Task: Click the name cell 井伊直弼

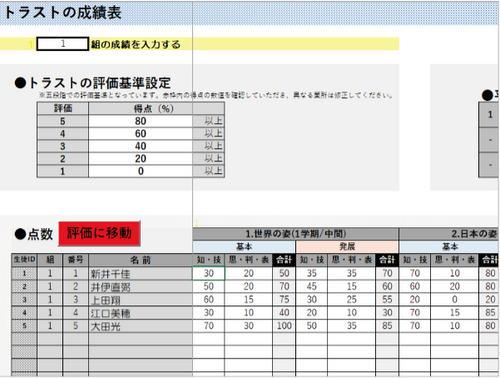Action: point(140,287)
